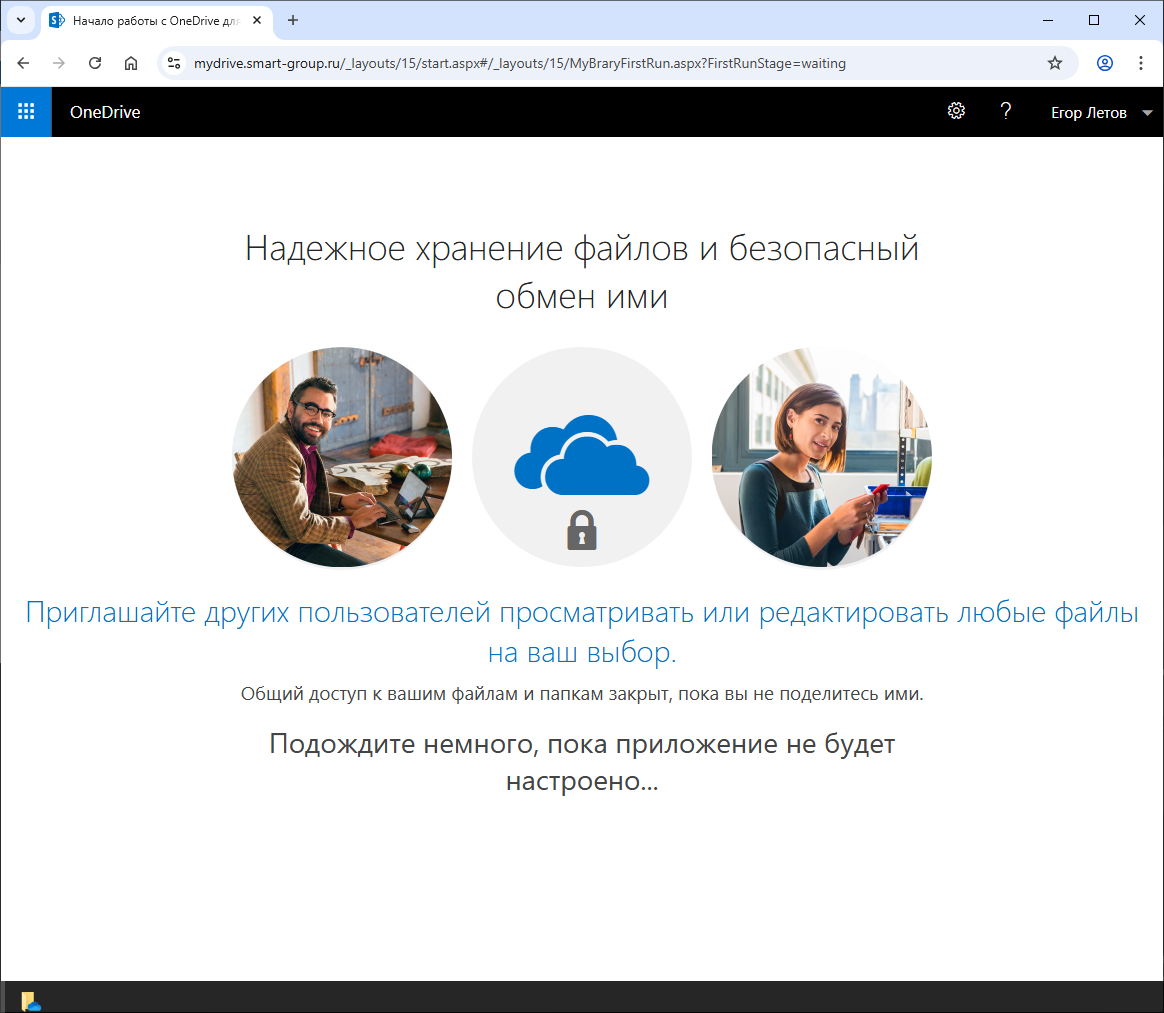
Task: View site information icon in the address bar
Action: click(174, 63)
